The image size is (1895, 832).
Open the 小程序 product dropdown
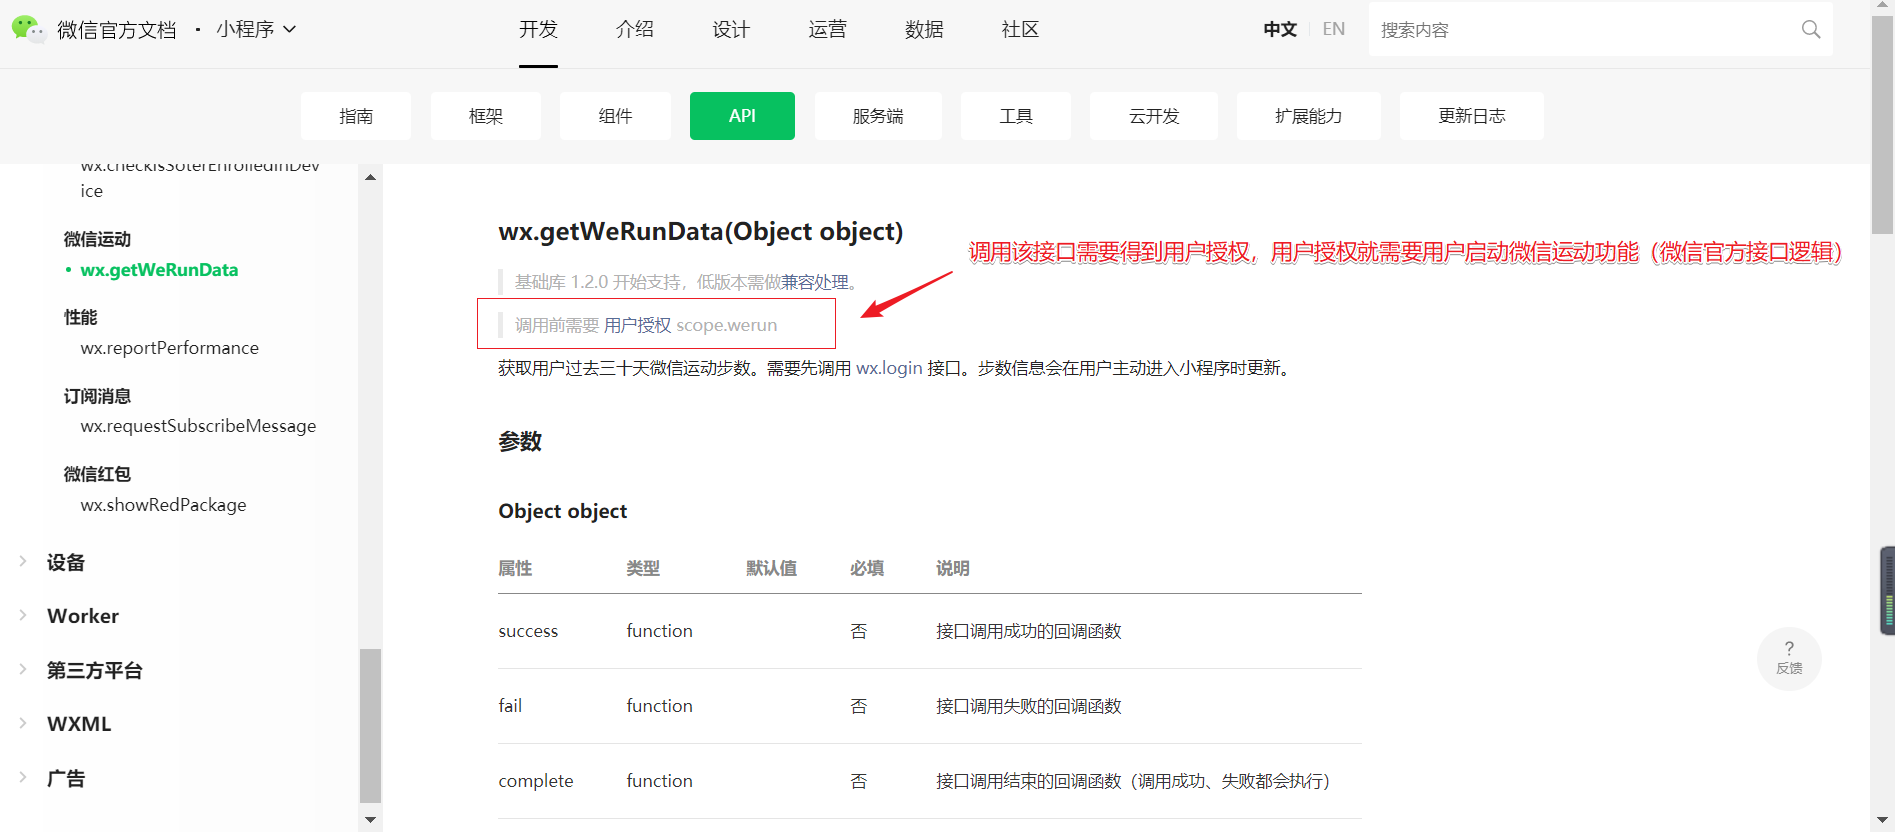pos(256,29)
